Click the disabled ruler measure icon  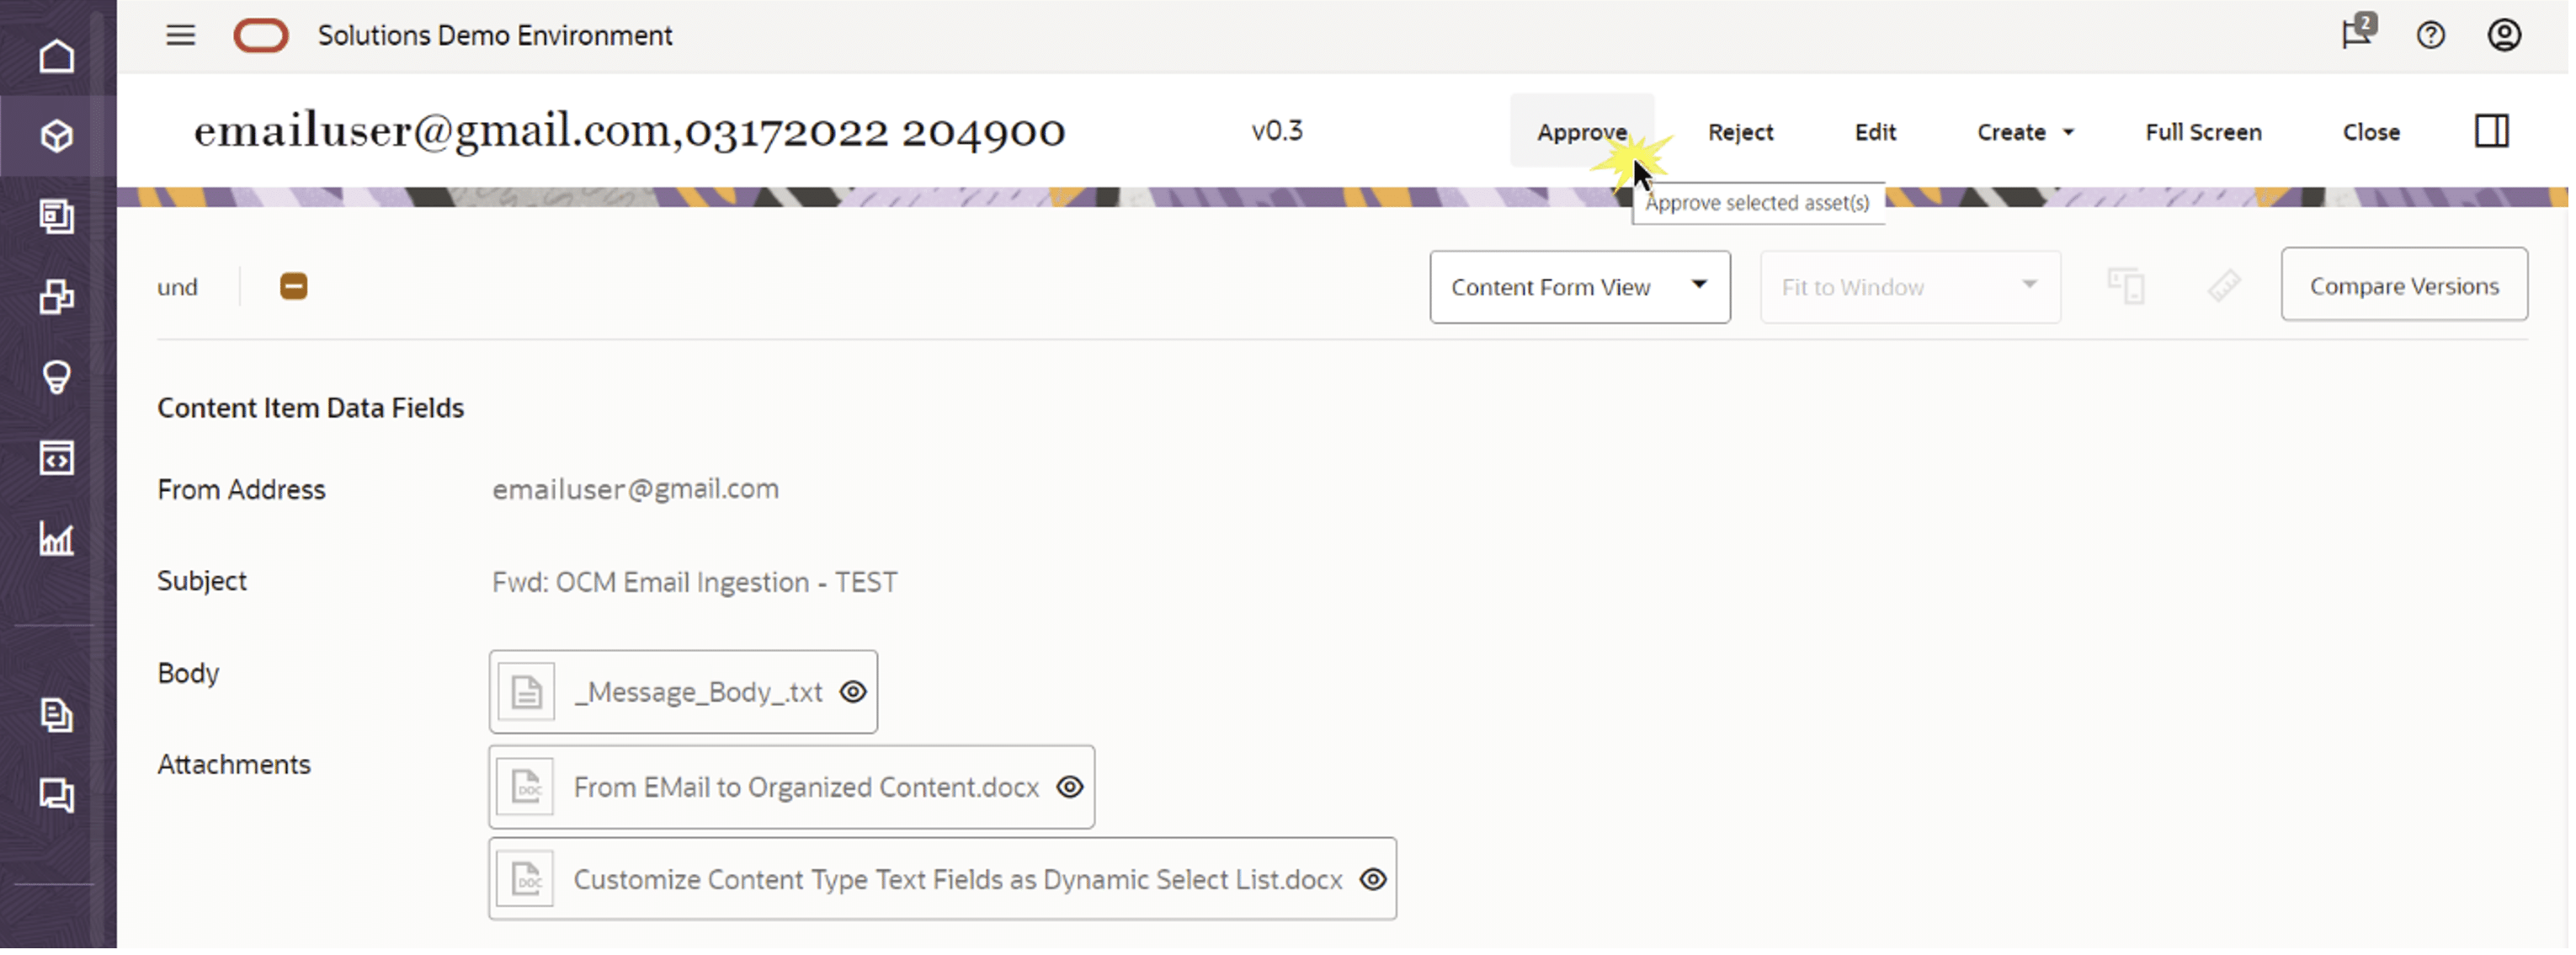pos(2224,287)
